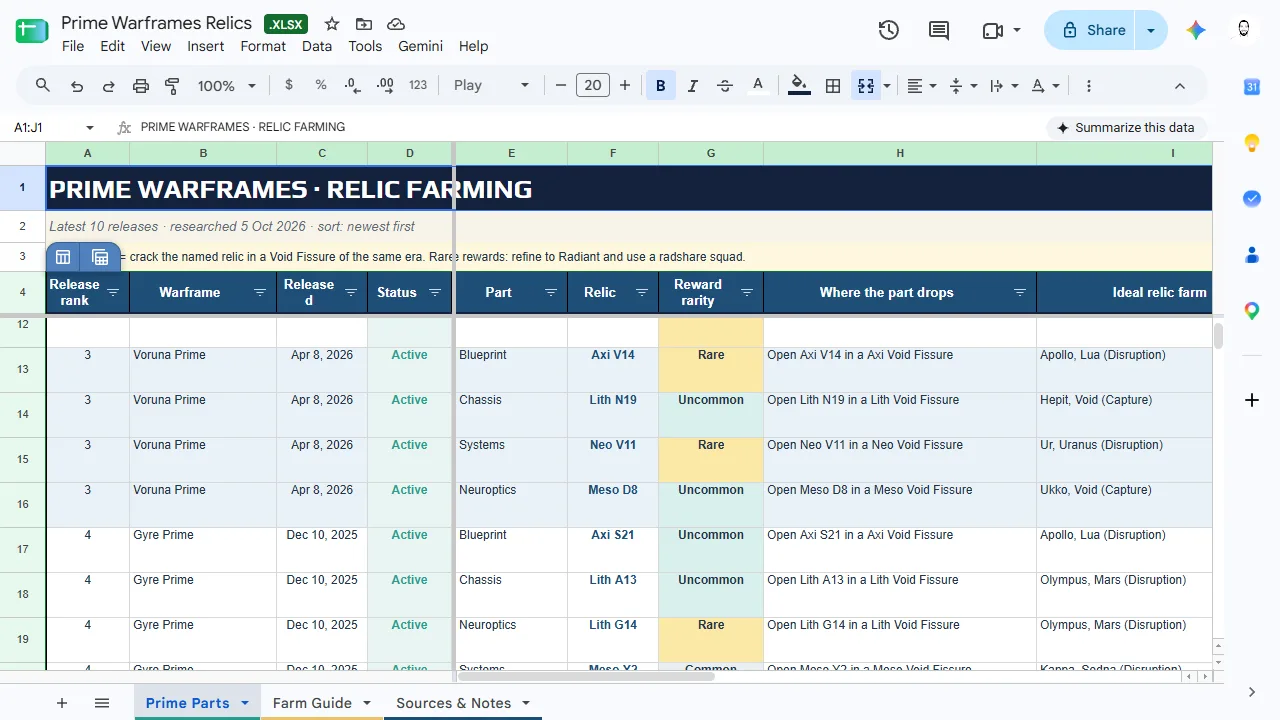Open the zoom 100% dropdown
The image size is (1280, 720).
[x=227, y=86]
